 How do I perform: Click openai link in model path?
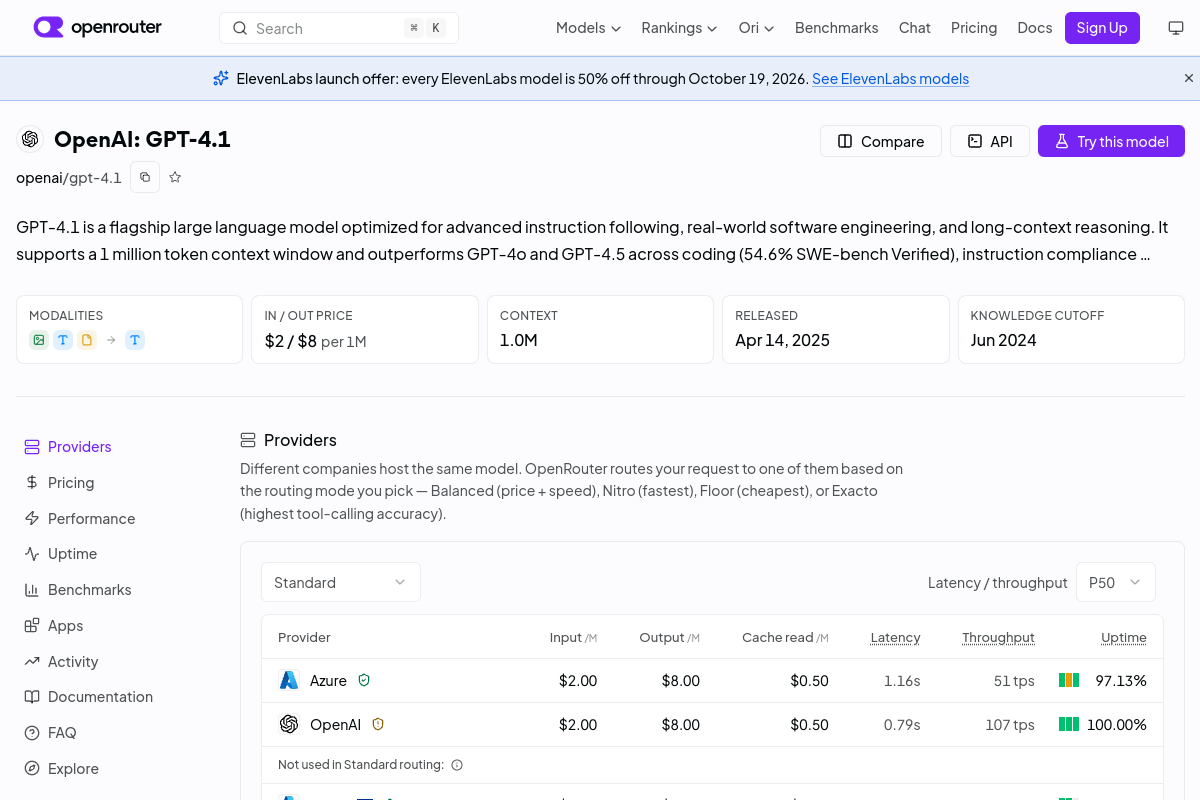[x=39, y=178]
